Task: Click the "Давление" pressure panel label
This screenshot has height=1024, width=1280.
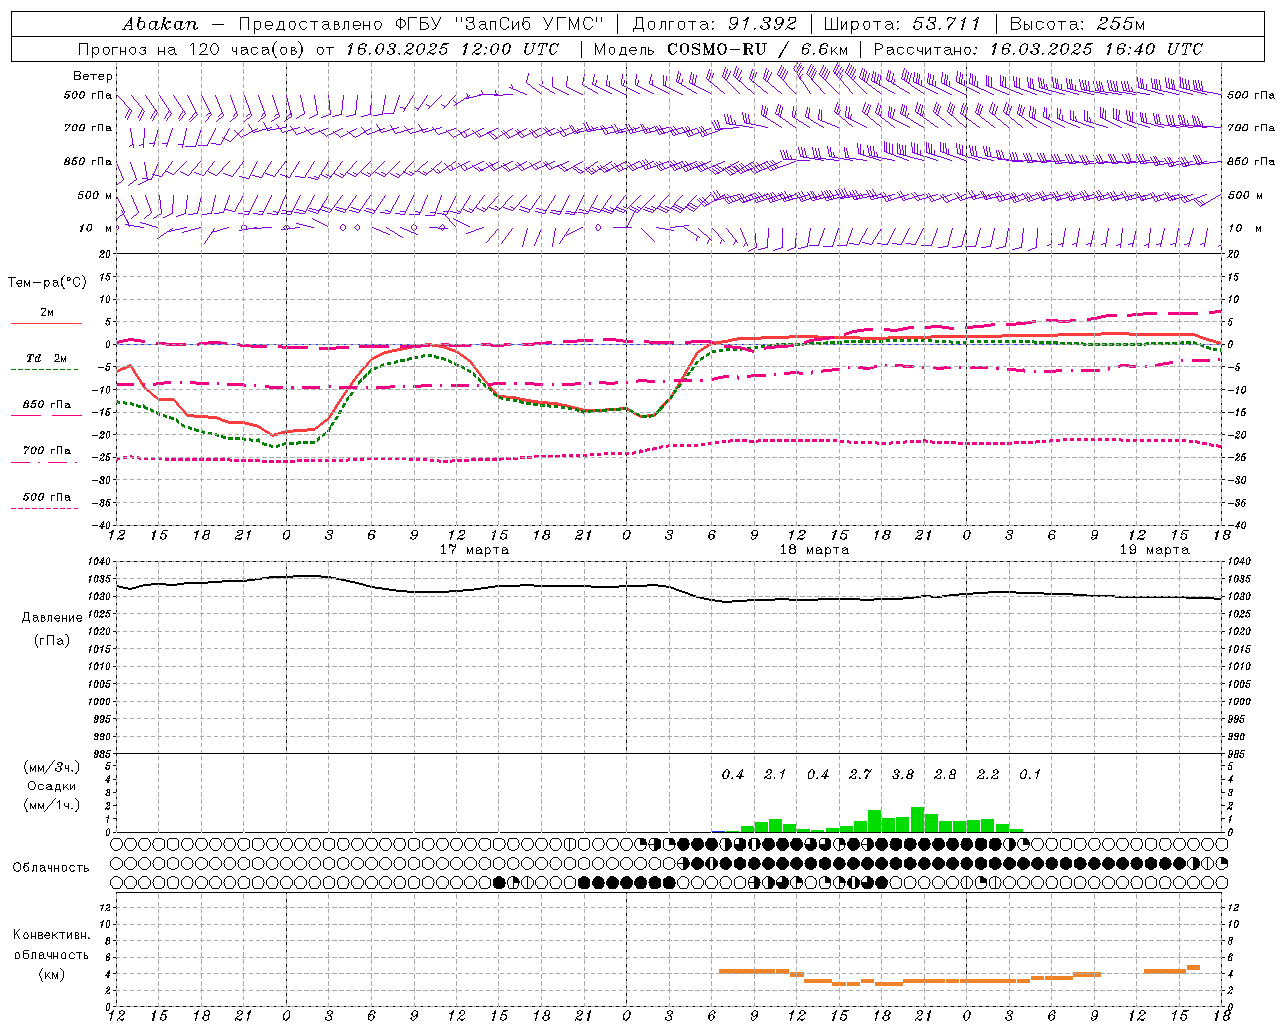Action: click(x=51, y=618)
